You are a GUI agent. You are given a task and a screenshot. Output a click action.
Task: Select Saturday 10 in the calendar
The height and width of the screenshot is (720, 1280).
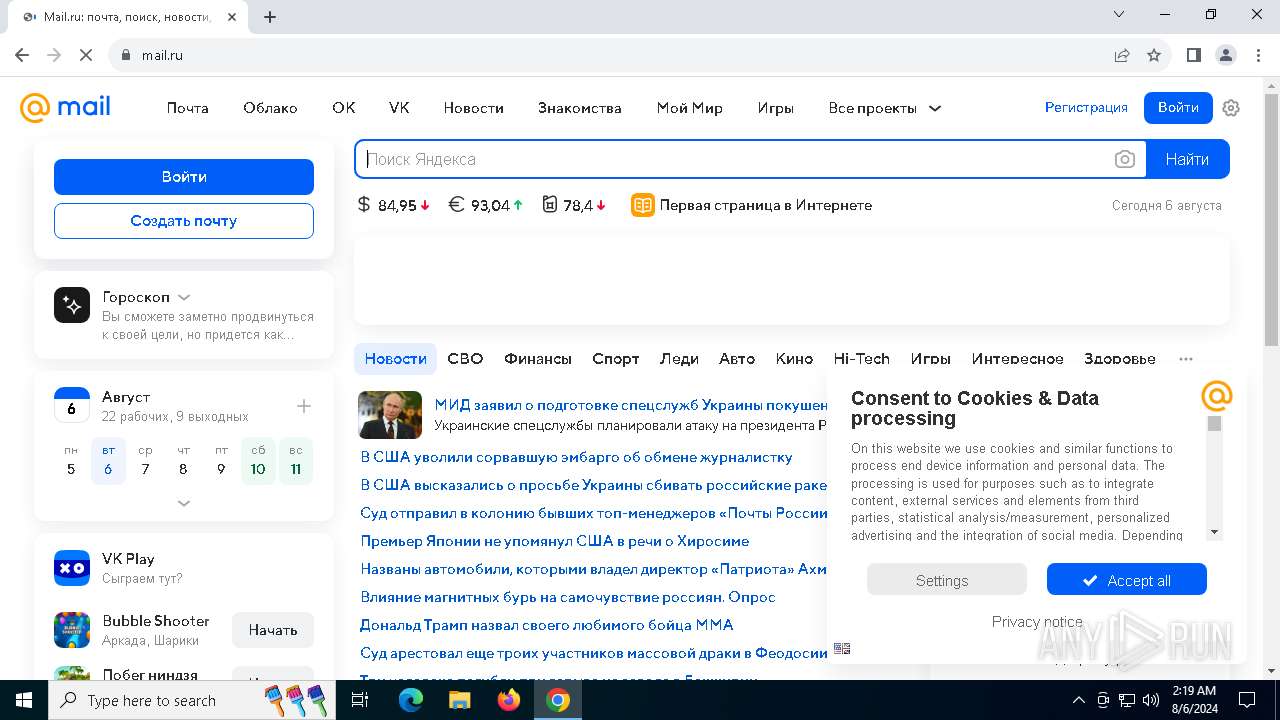[x=258, y=461]
